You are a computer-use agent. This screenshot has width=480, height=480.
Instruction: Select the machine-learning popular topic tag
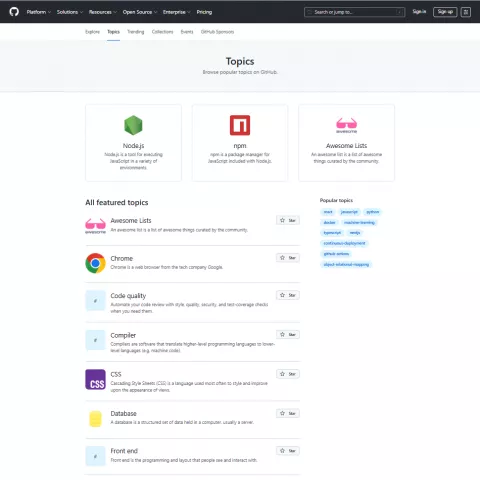coord(359,222)
